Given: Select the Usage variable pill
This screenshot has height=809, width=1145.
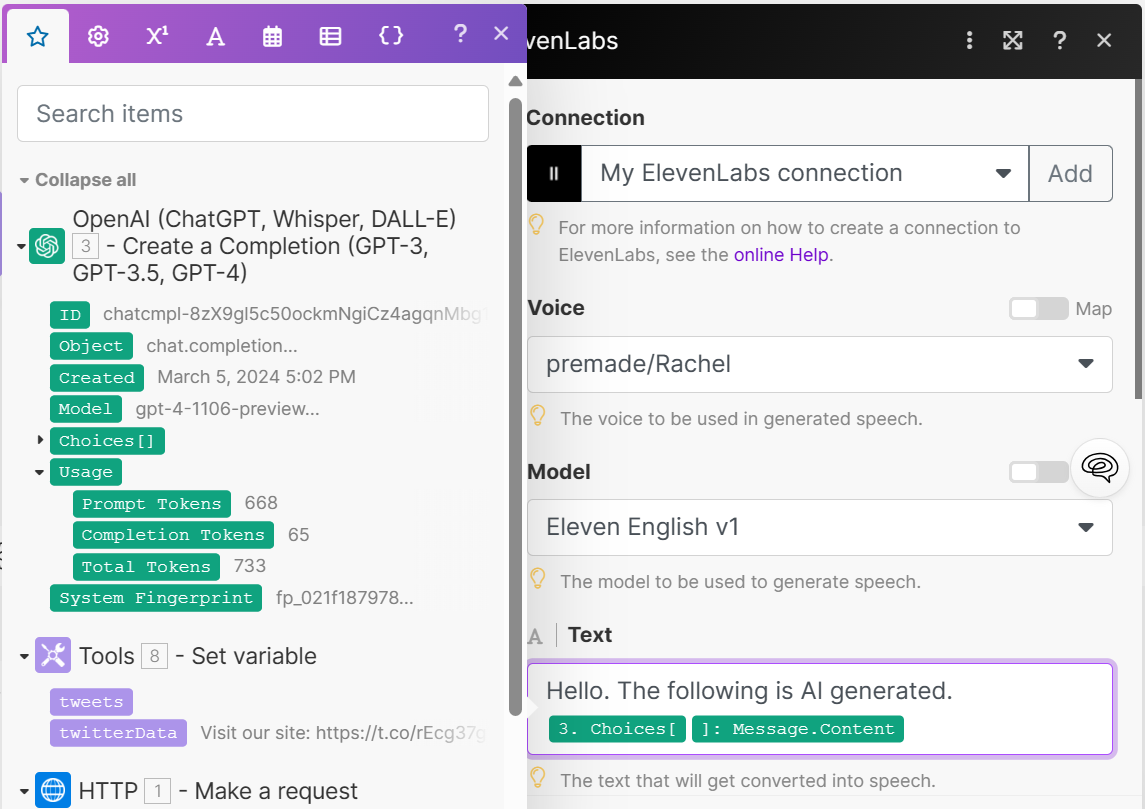Looking at the screenshot, I should [85, 472].
